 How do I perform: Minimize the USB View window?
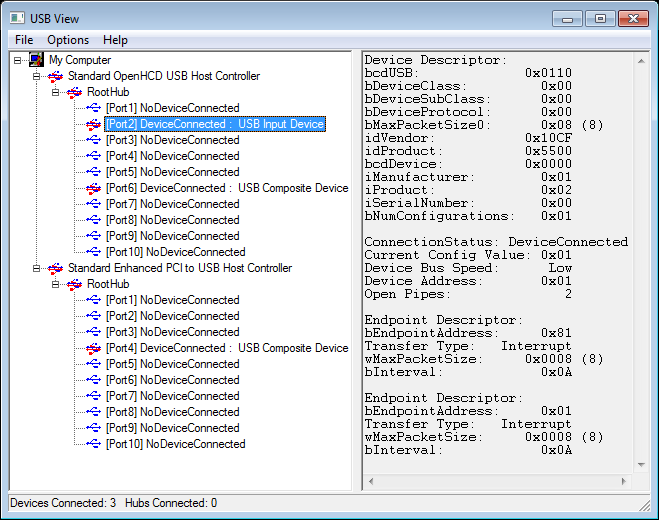click(x=567, y=19)
